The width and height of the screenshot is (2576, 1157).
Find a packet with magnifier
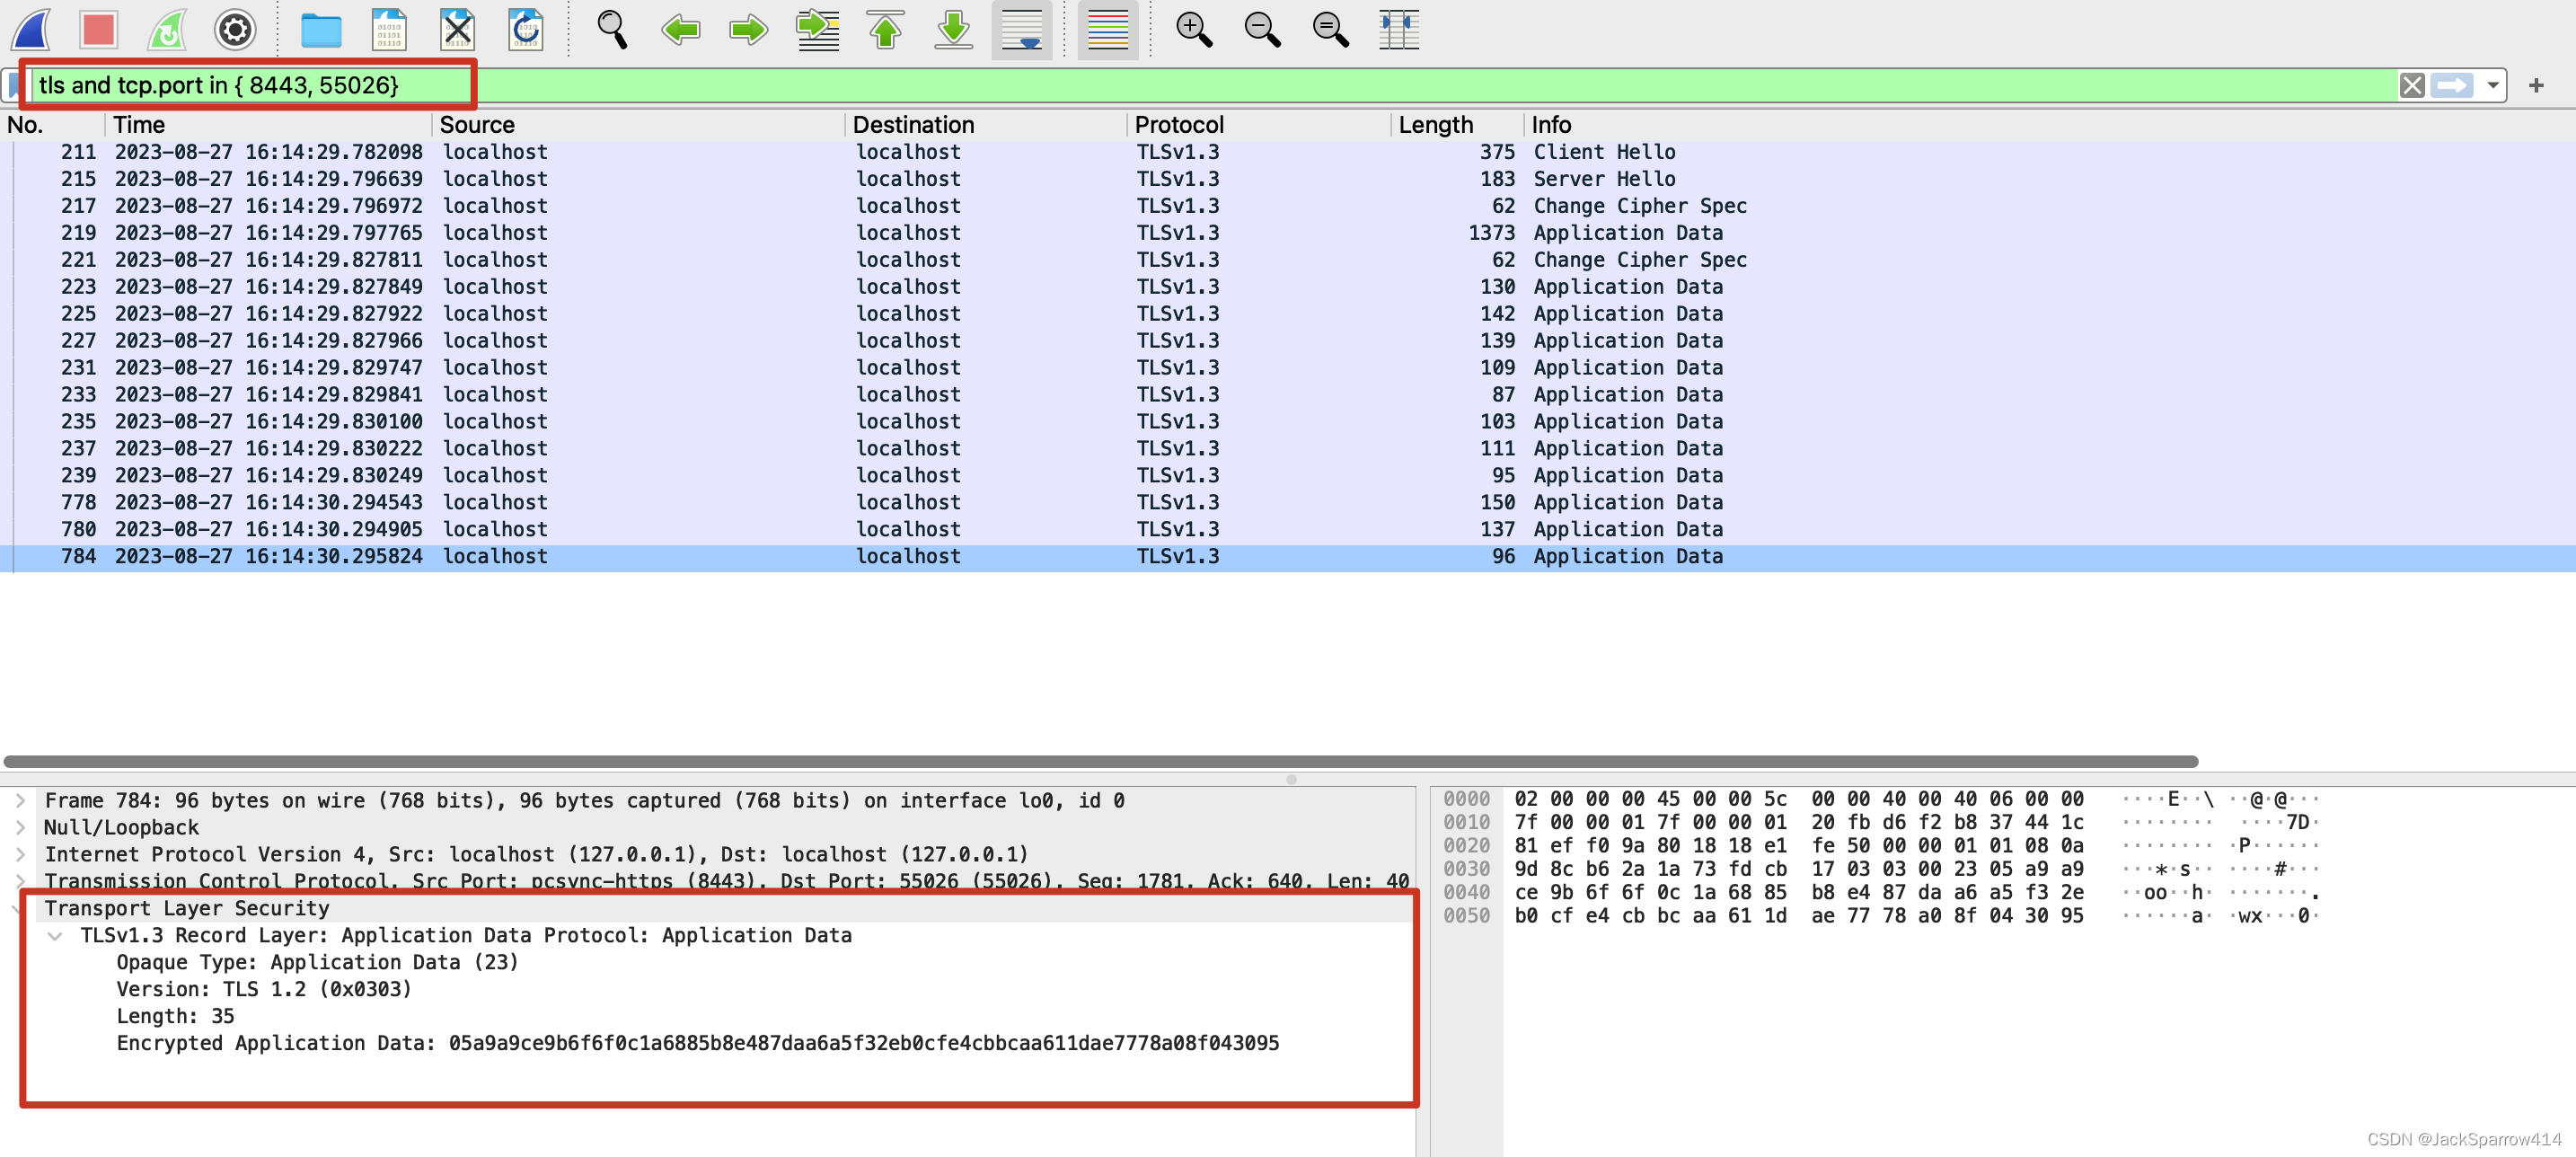(x=612, y=30)
